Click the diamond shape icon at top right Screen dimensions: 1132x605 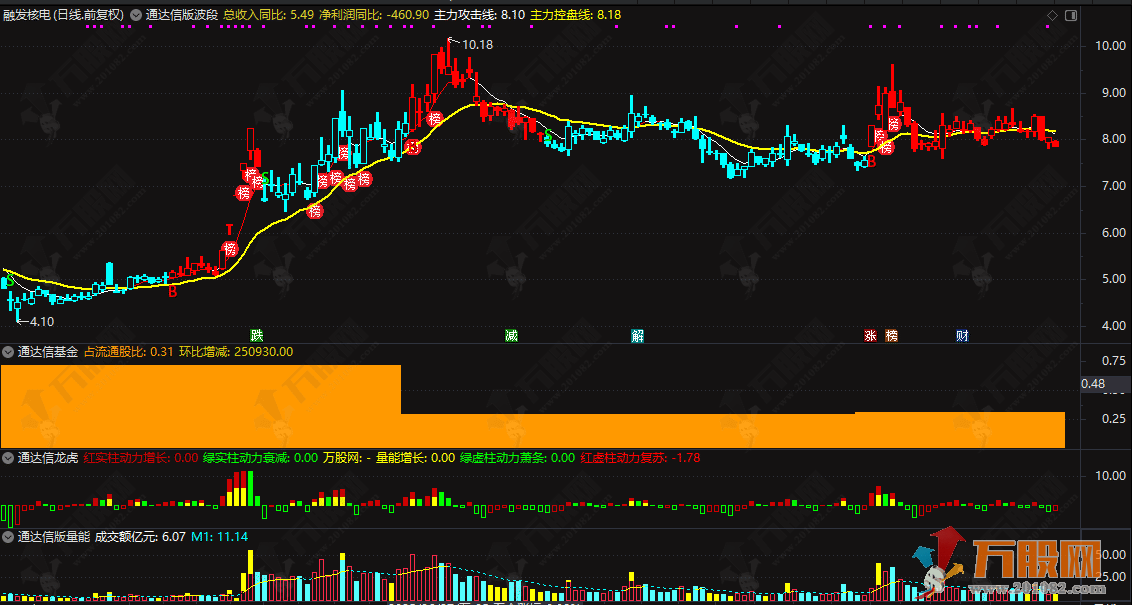[x=1051, y=15]
